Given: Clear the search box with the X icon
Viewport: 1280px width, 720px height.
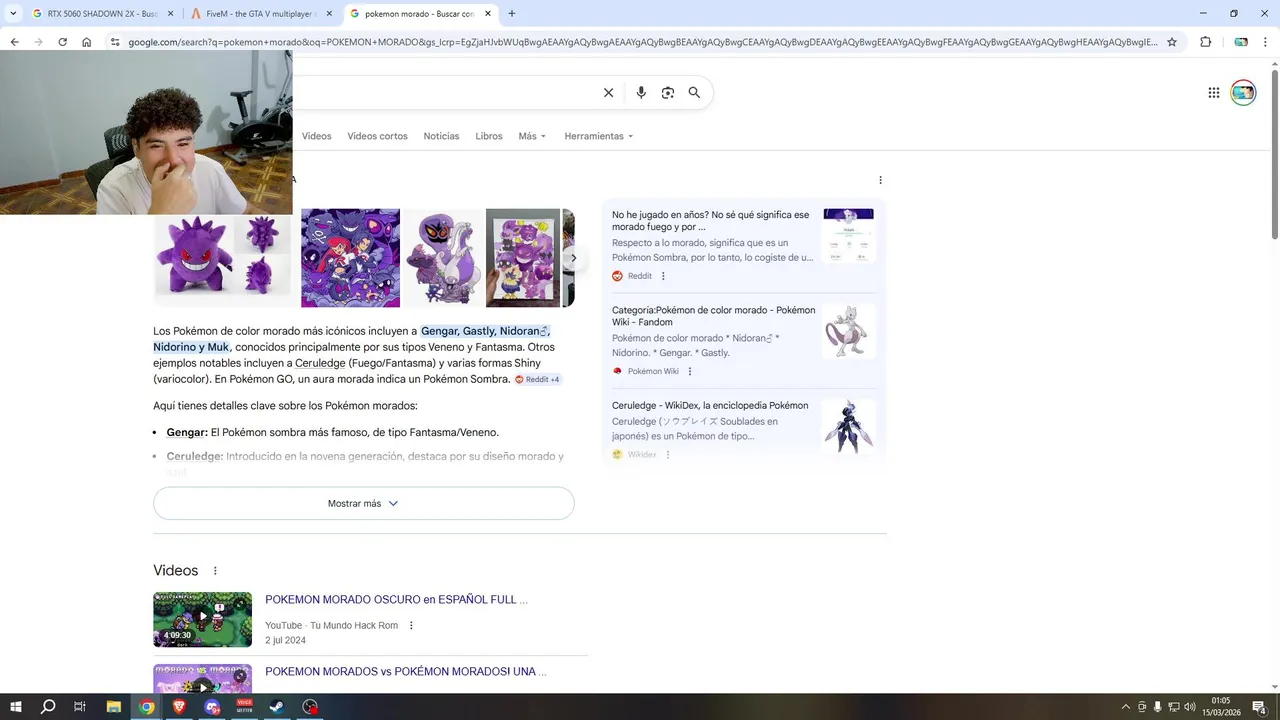Looking at the screenshot, I should 608,93.
